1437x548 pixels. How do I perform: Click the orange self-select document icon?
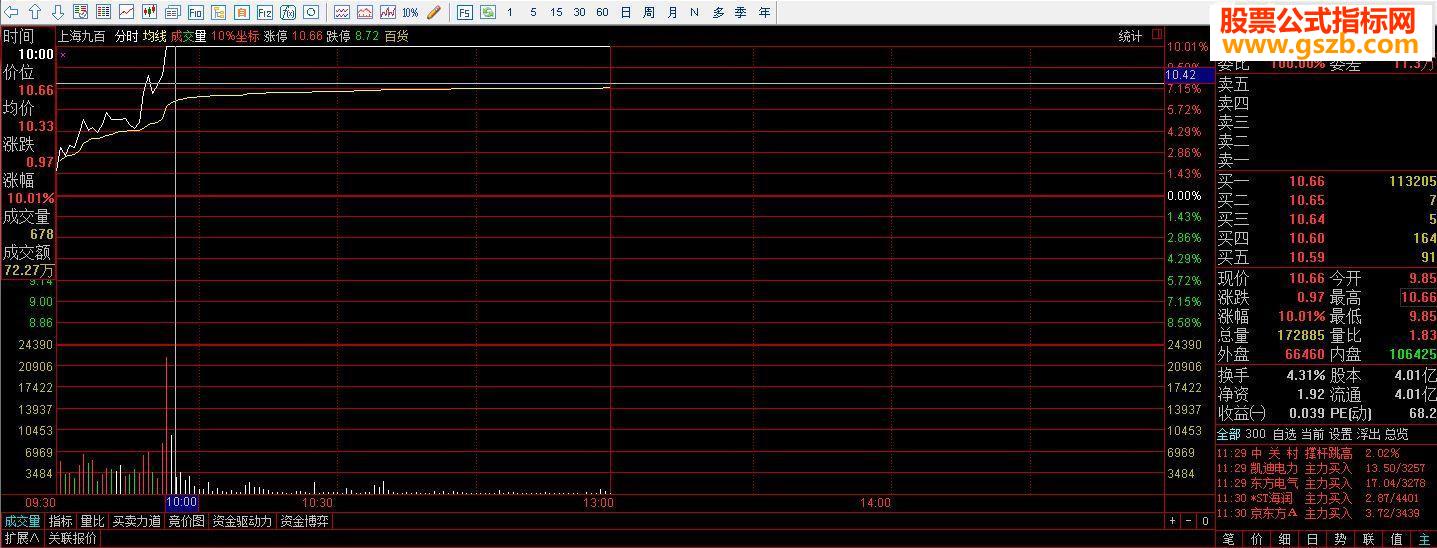point(241,12)
